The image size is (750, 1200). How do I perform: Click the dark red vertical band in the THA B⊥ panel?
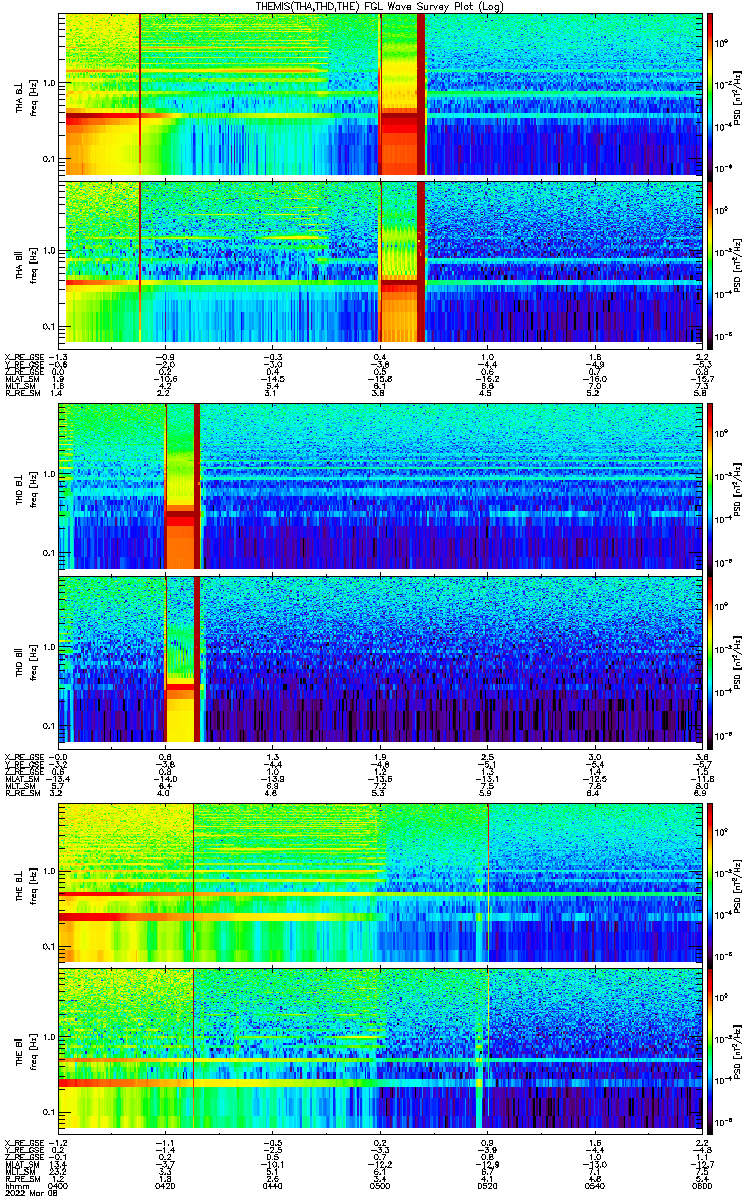tap(421, 95)
